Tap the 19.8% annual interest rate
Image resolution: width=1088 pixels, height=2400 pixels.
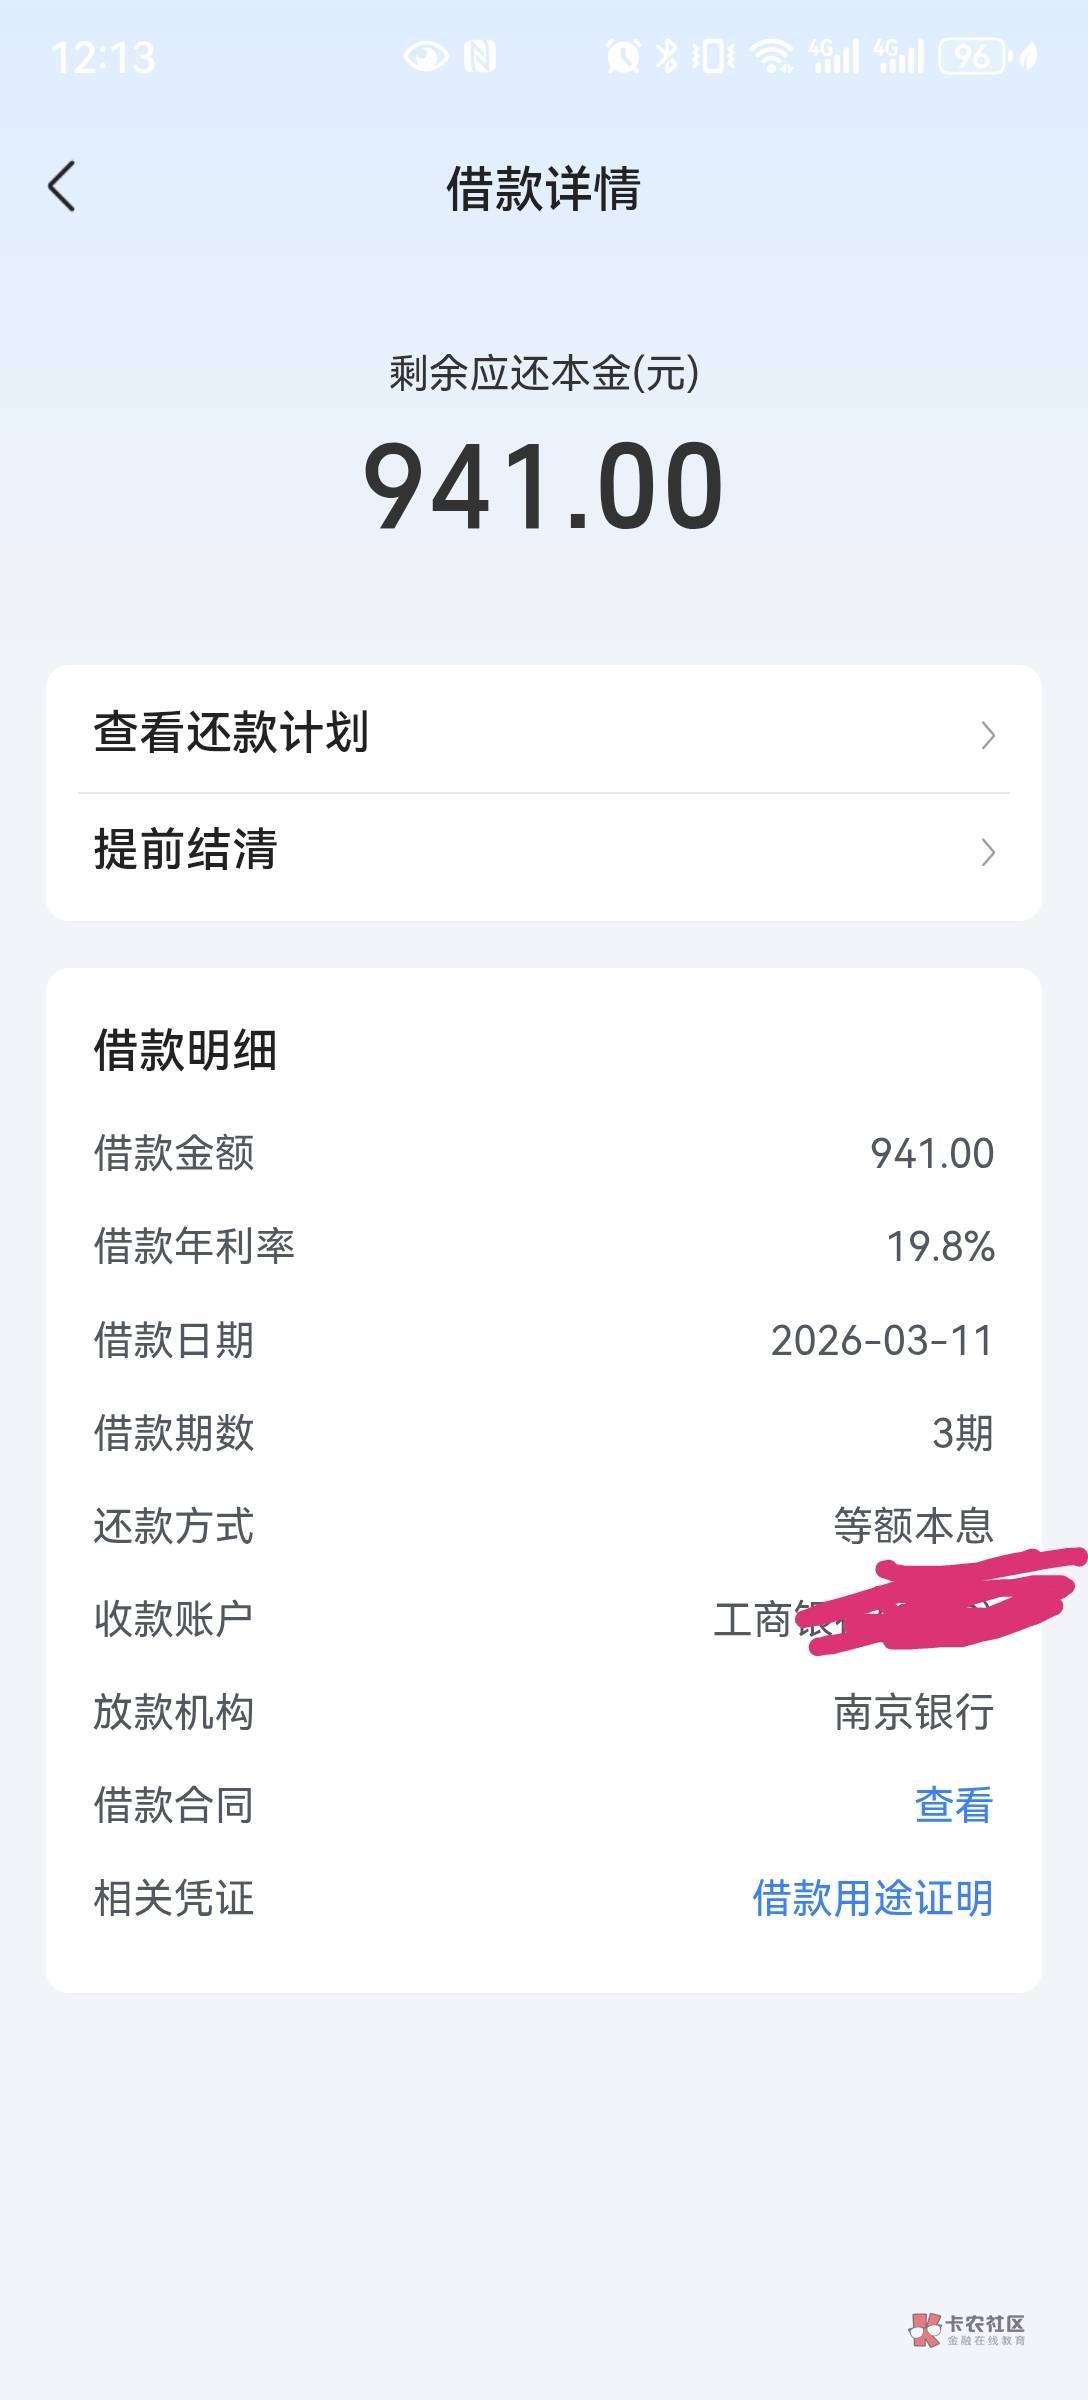[940, 1247]
